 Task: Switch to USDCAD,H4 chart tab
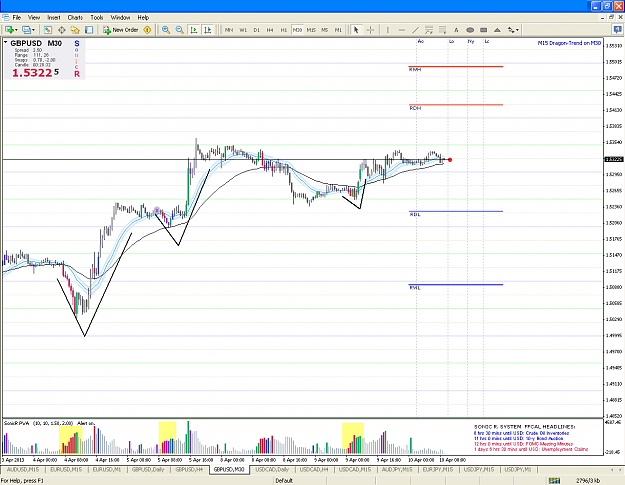[x=314, y=470]
